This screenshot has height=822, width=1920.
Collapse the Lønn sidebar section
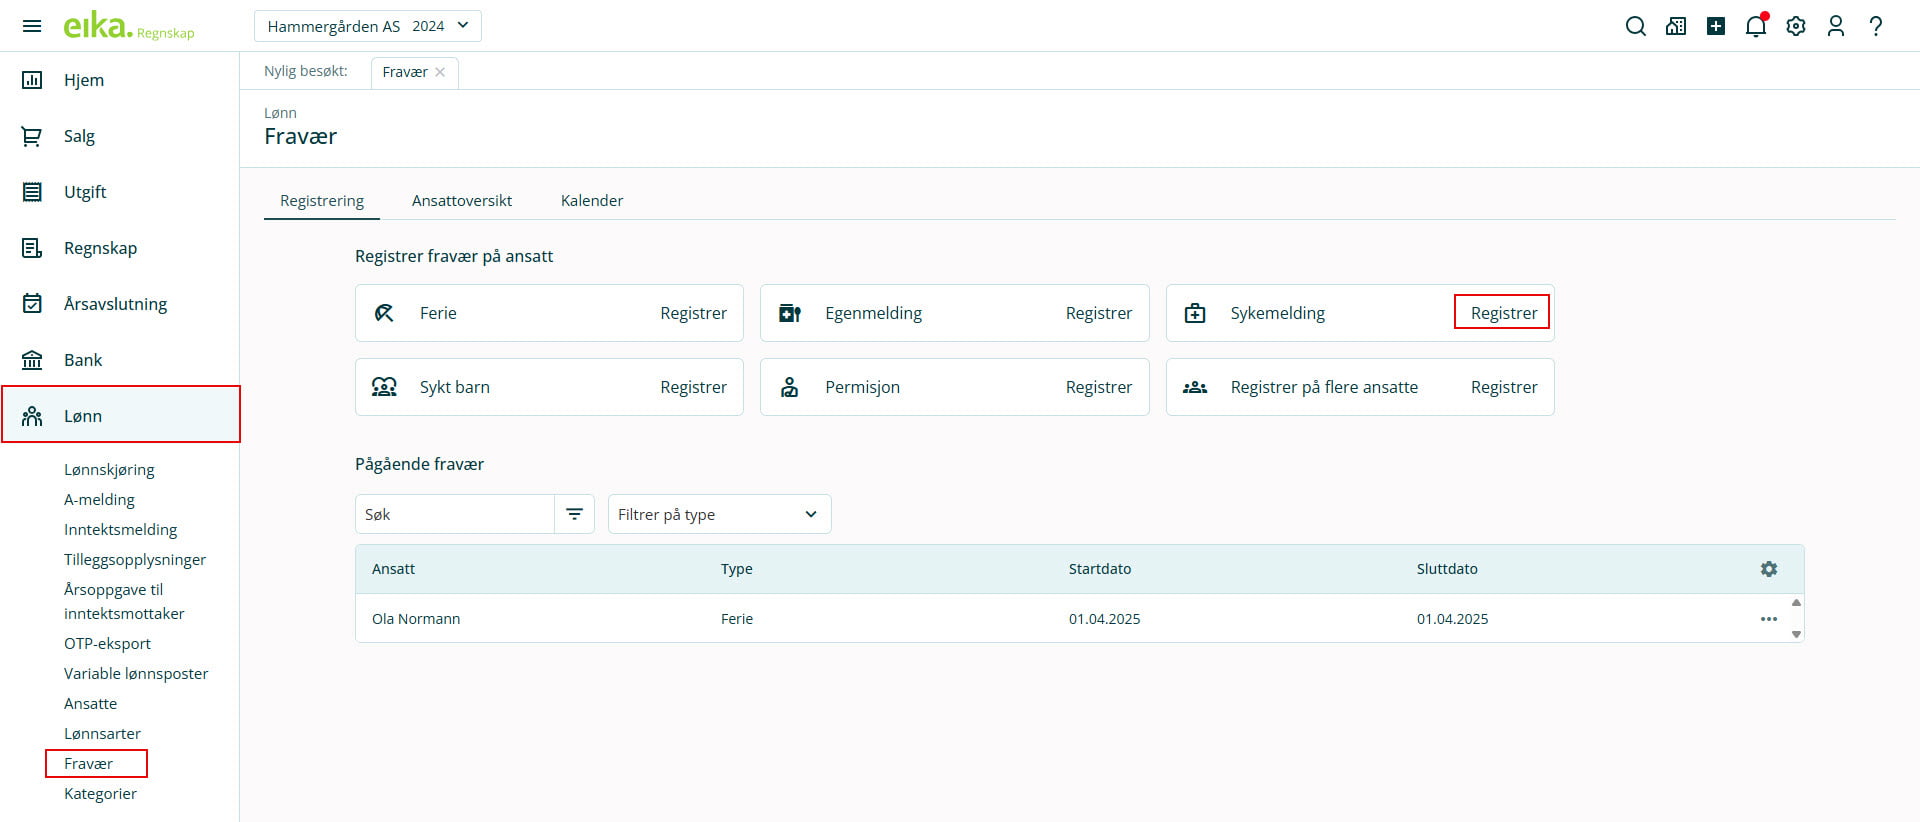[x=120, y=415]
